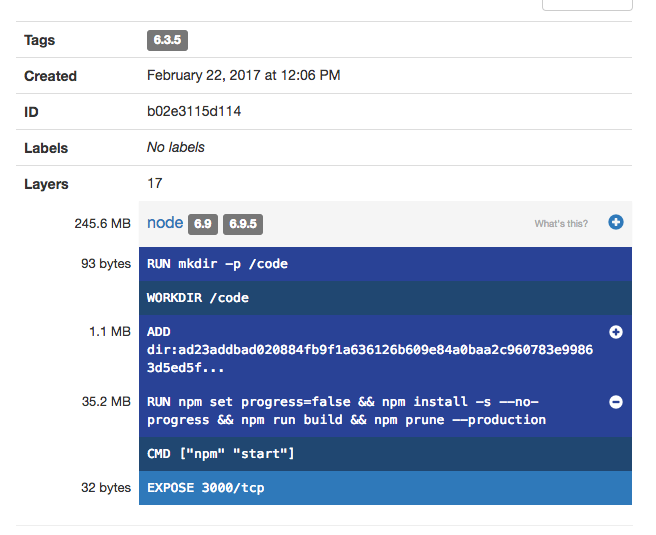Click the 32 bytes size value
The height and width of the screenshot is (535, 656).
(106, 487)
